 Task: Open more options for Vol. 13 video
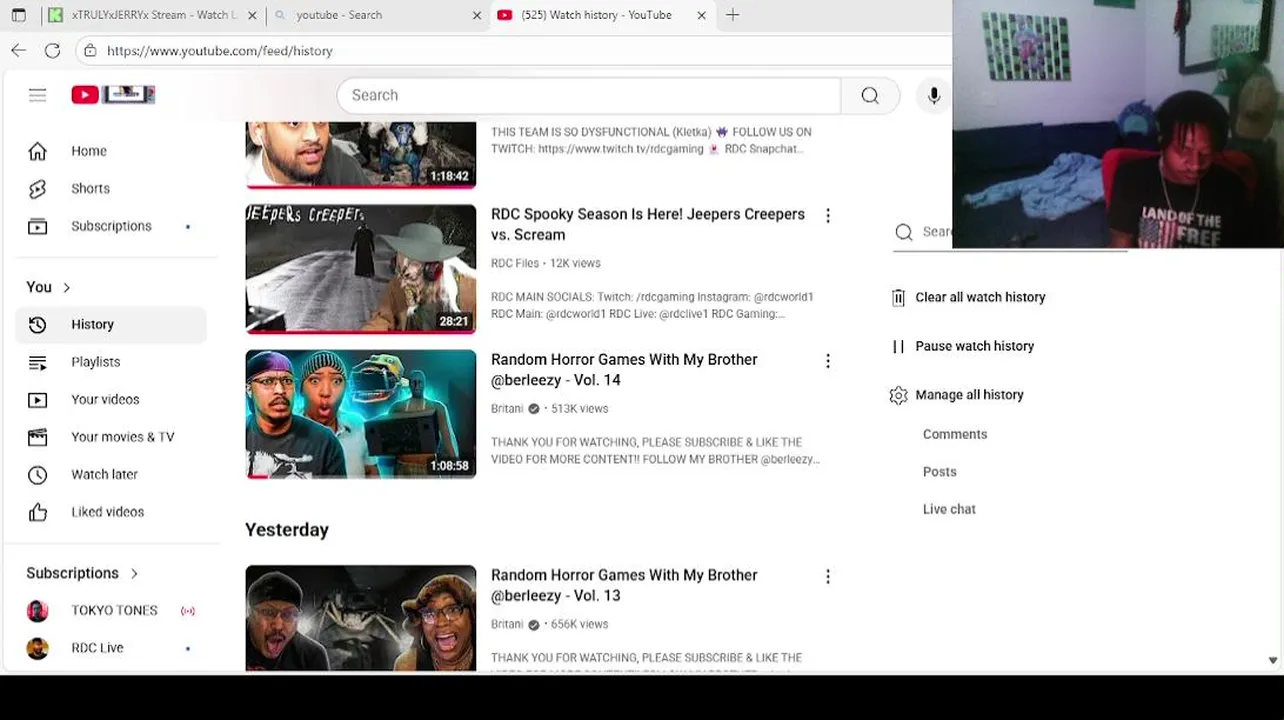[x=828, y=577]
